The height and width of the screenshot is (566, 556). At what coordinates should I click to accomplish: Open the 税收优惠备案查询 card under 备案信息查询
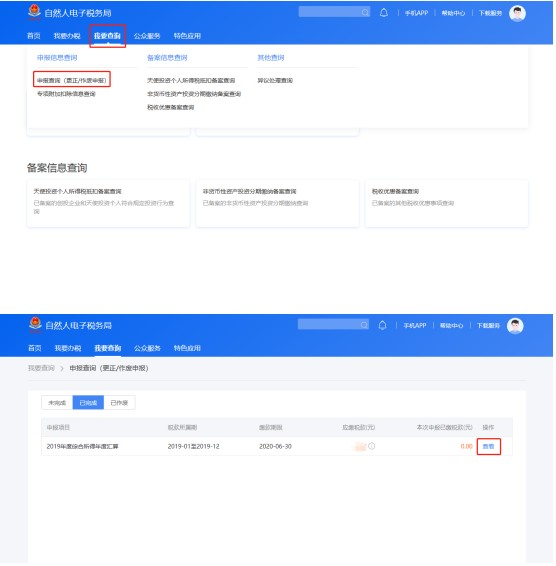tap(448, 205)
